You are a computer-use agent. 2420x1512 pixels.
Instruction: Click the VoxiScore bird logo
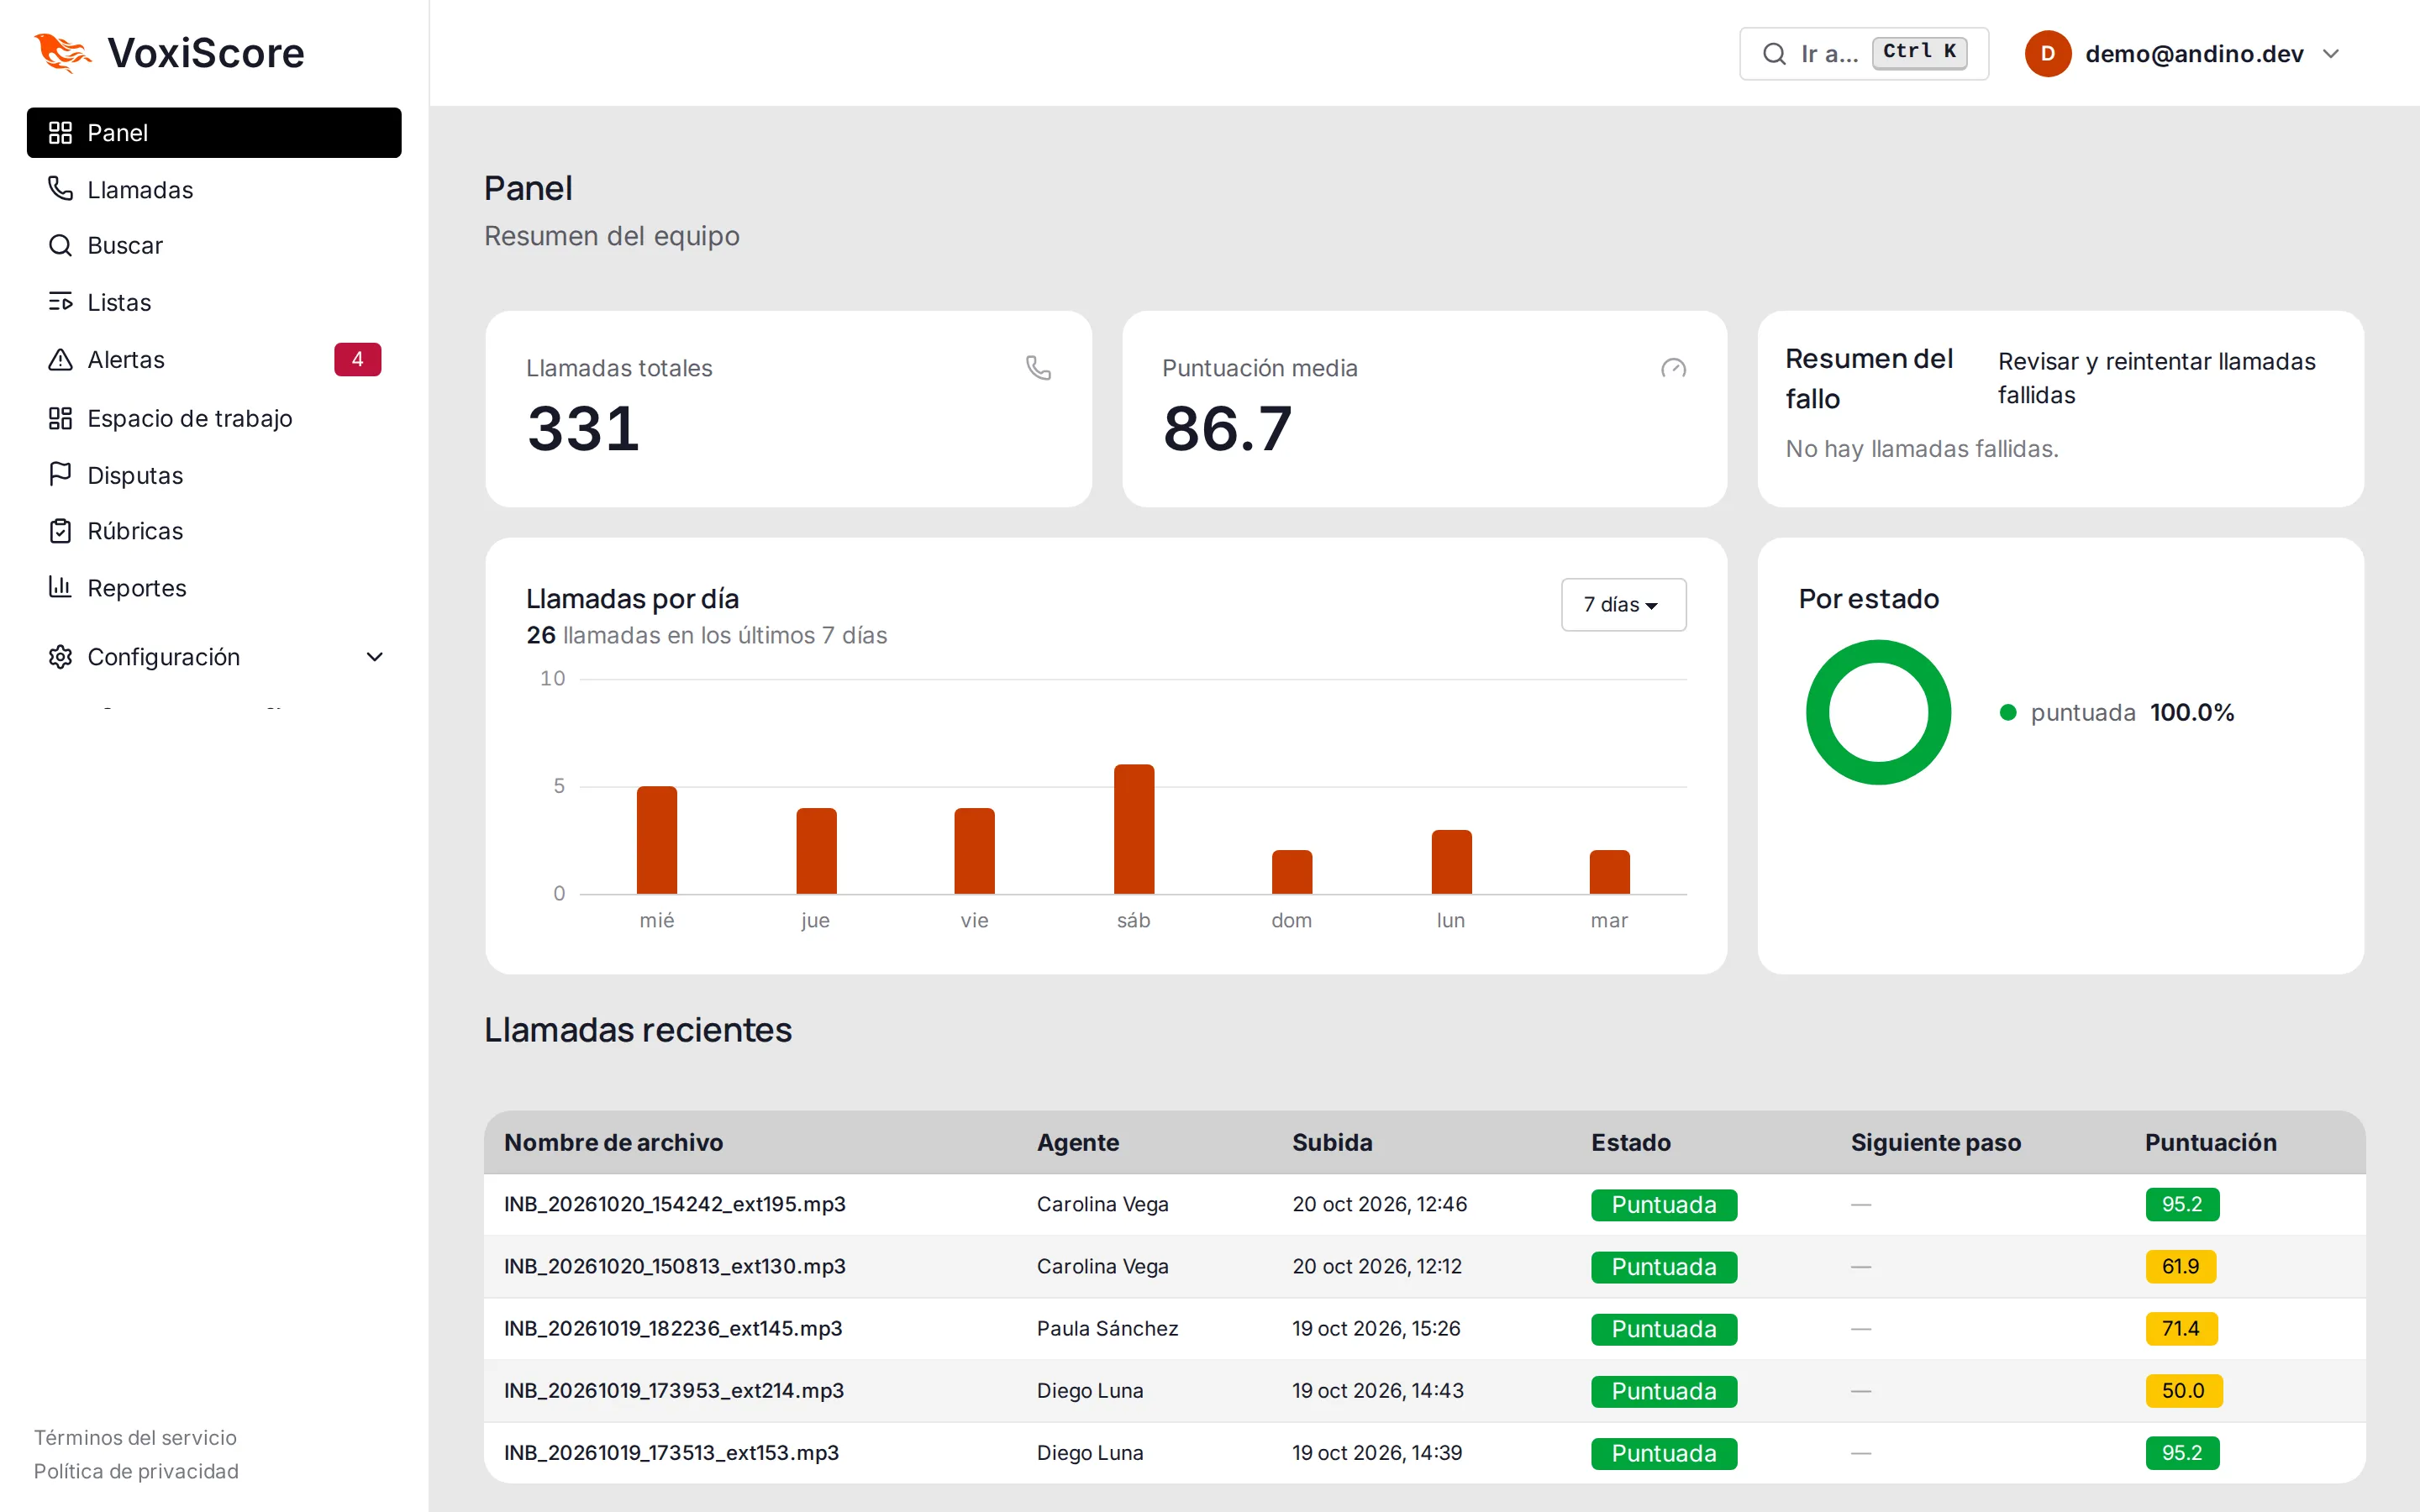[62, 53]
